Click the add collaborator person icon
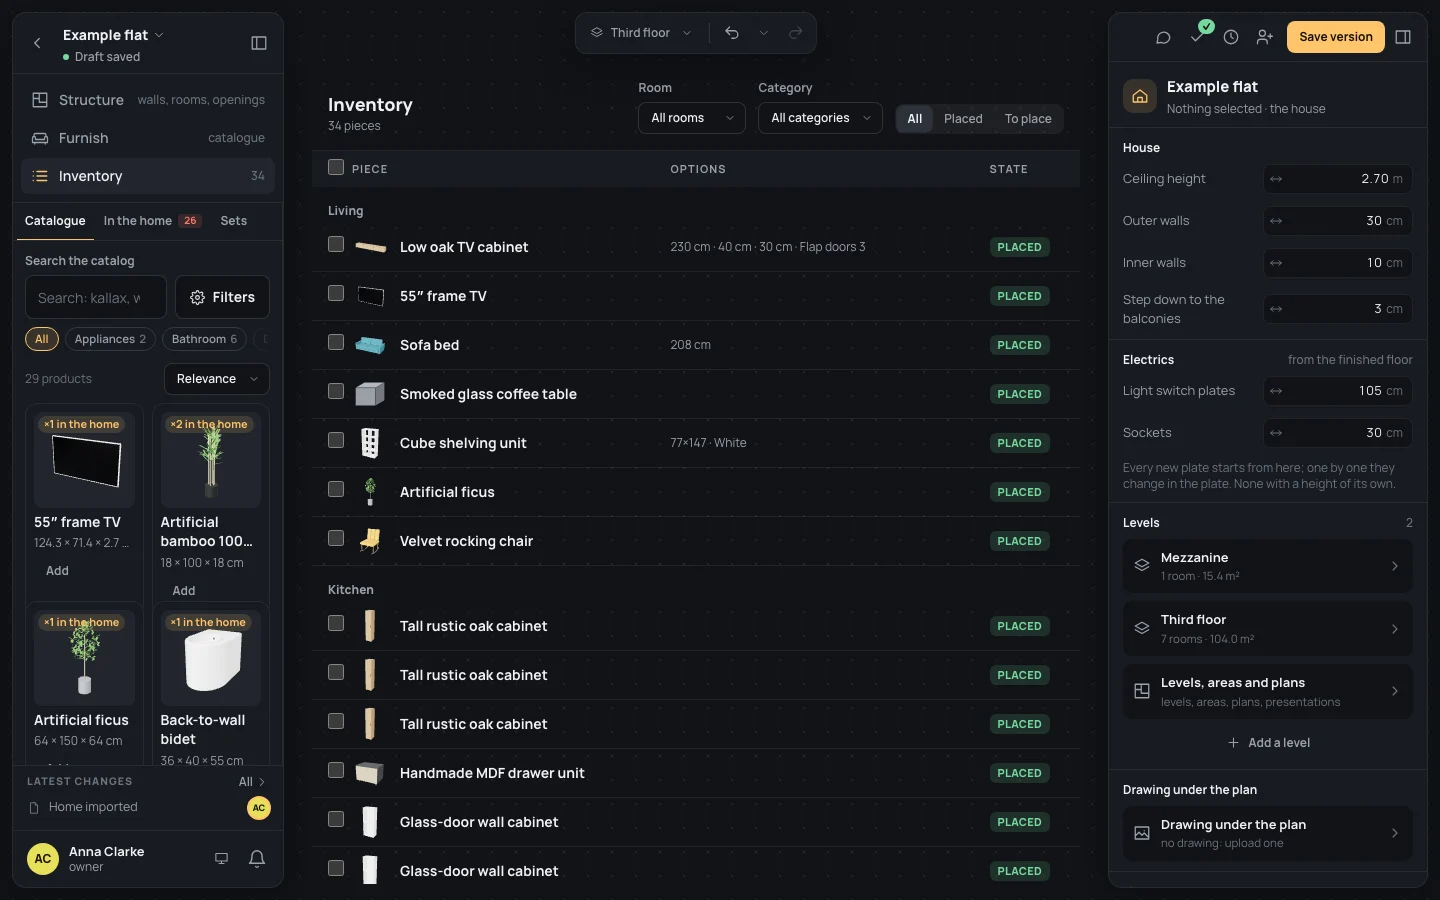The height and width of the screenshot is (900, 1440). tap(1265, 37)
